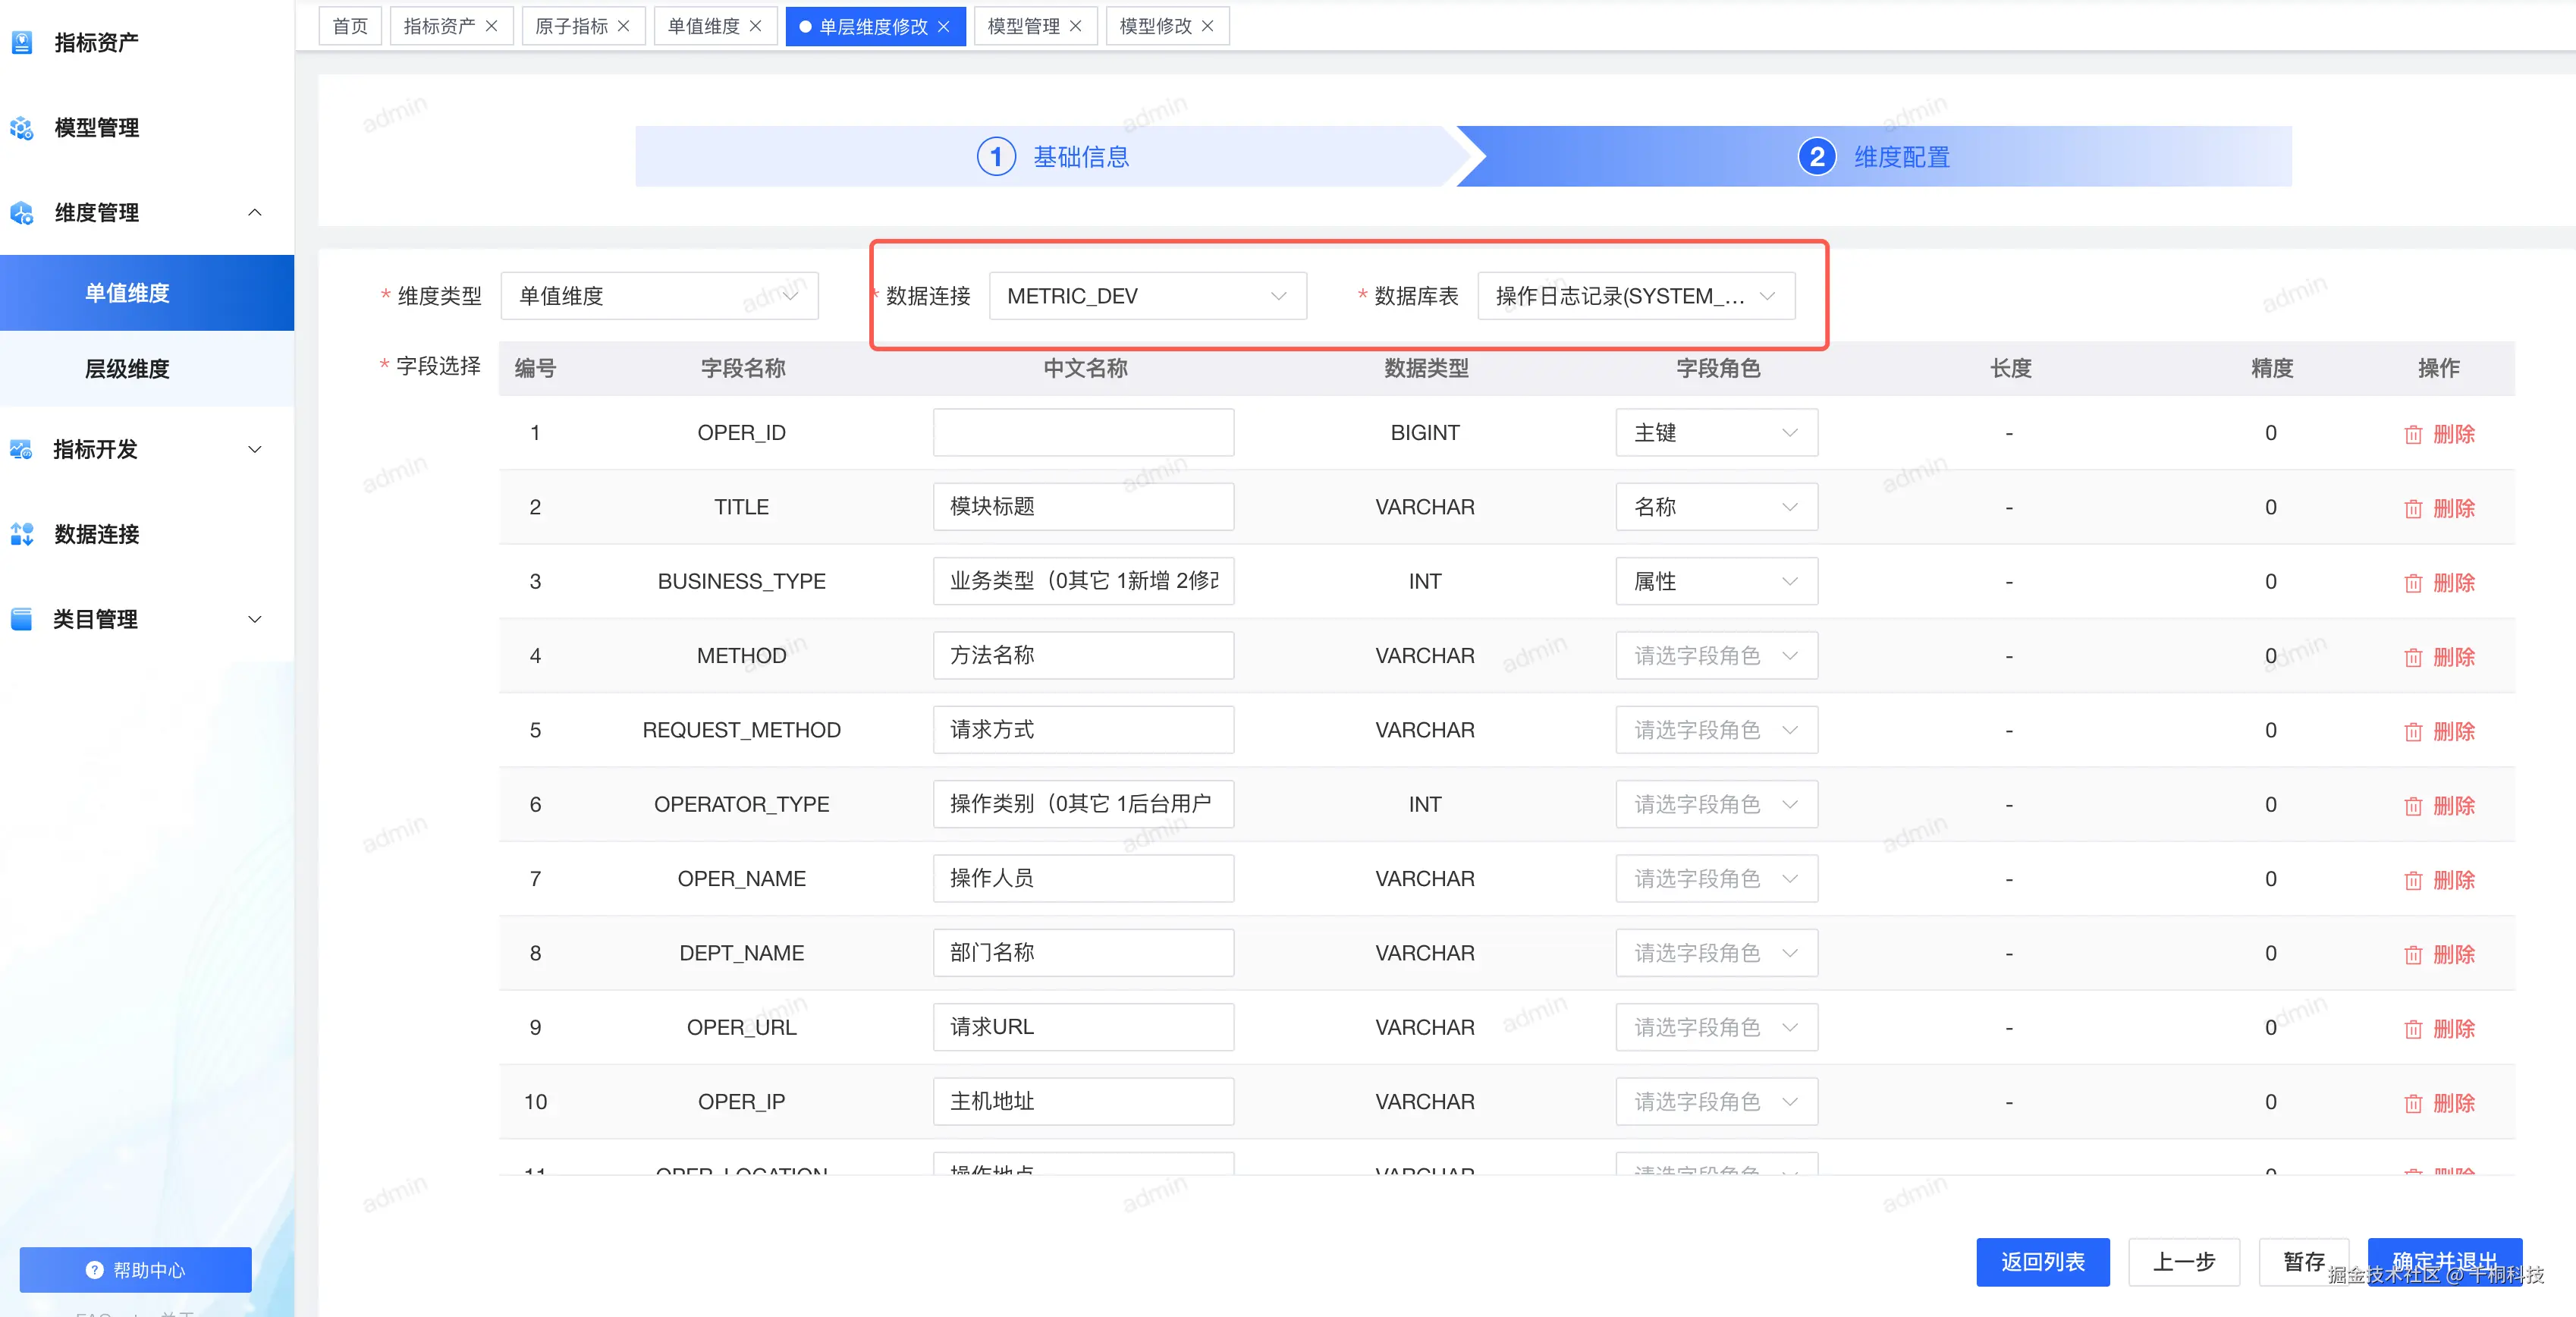Click the 指标资产 sidebar icon

click(x=22, y=42)
